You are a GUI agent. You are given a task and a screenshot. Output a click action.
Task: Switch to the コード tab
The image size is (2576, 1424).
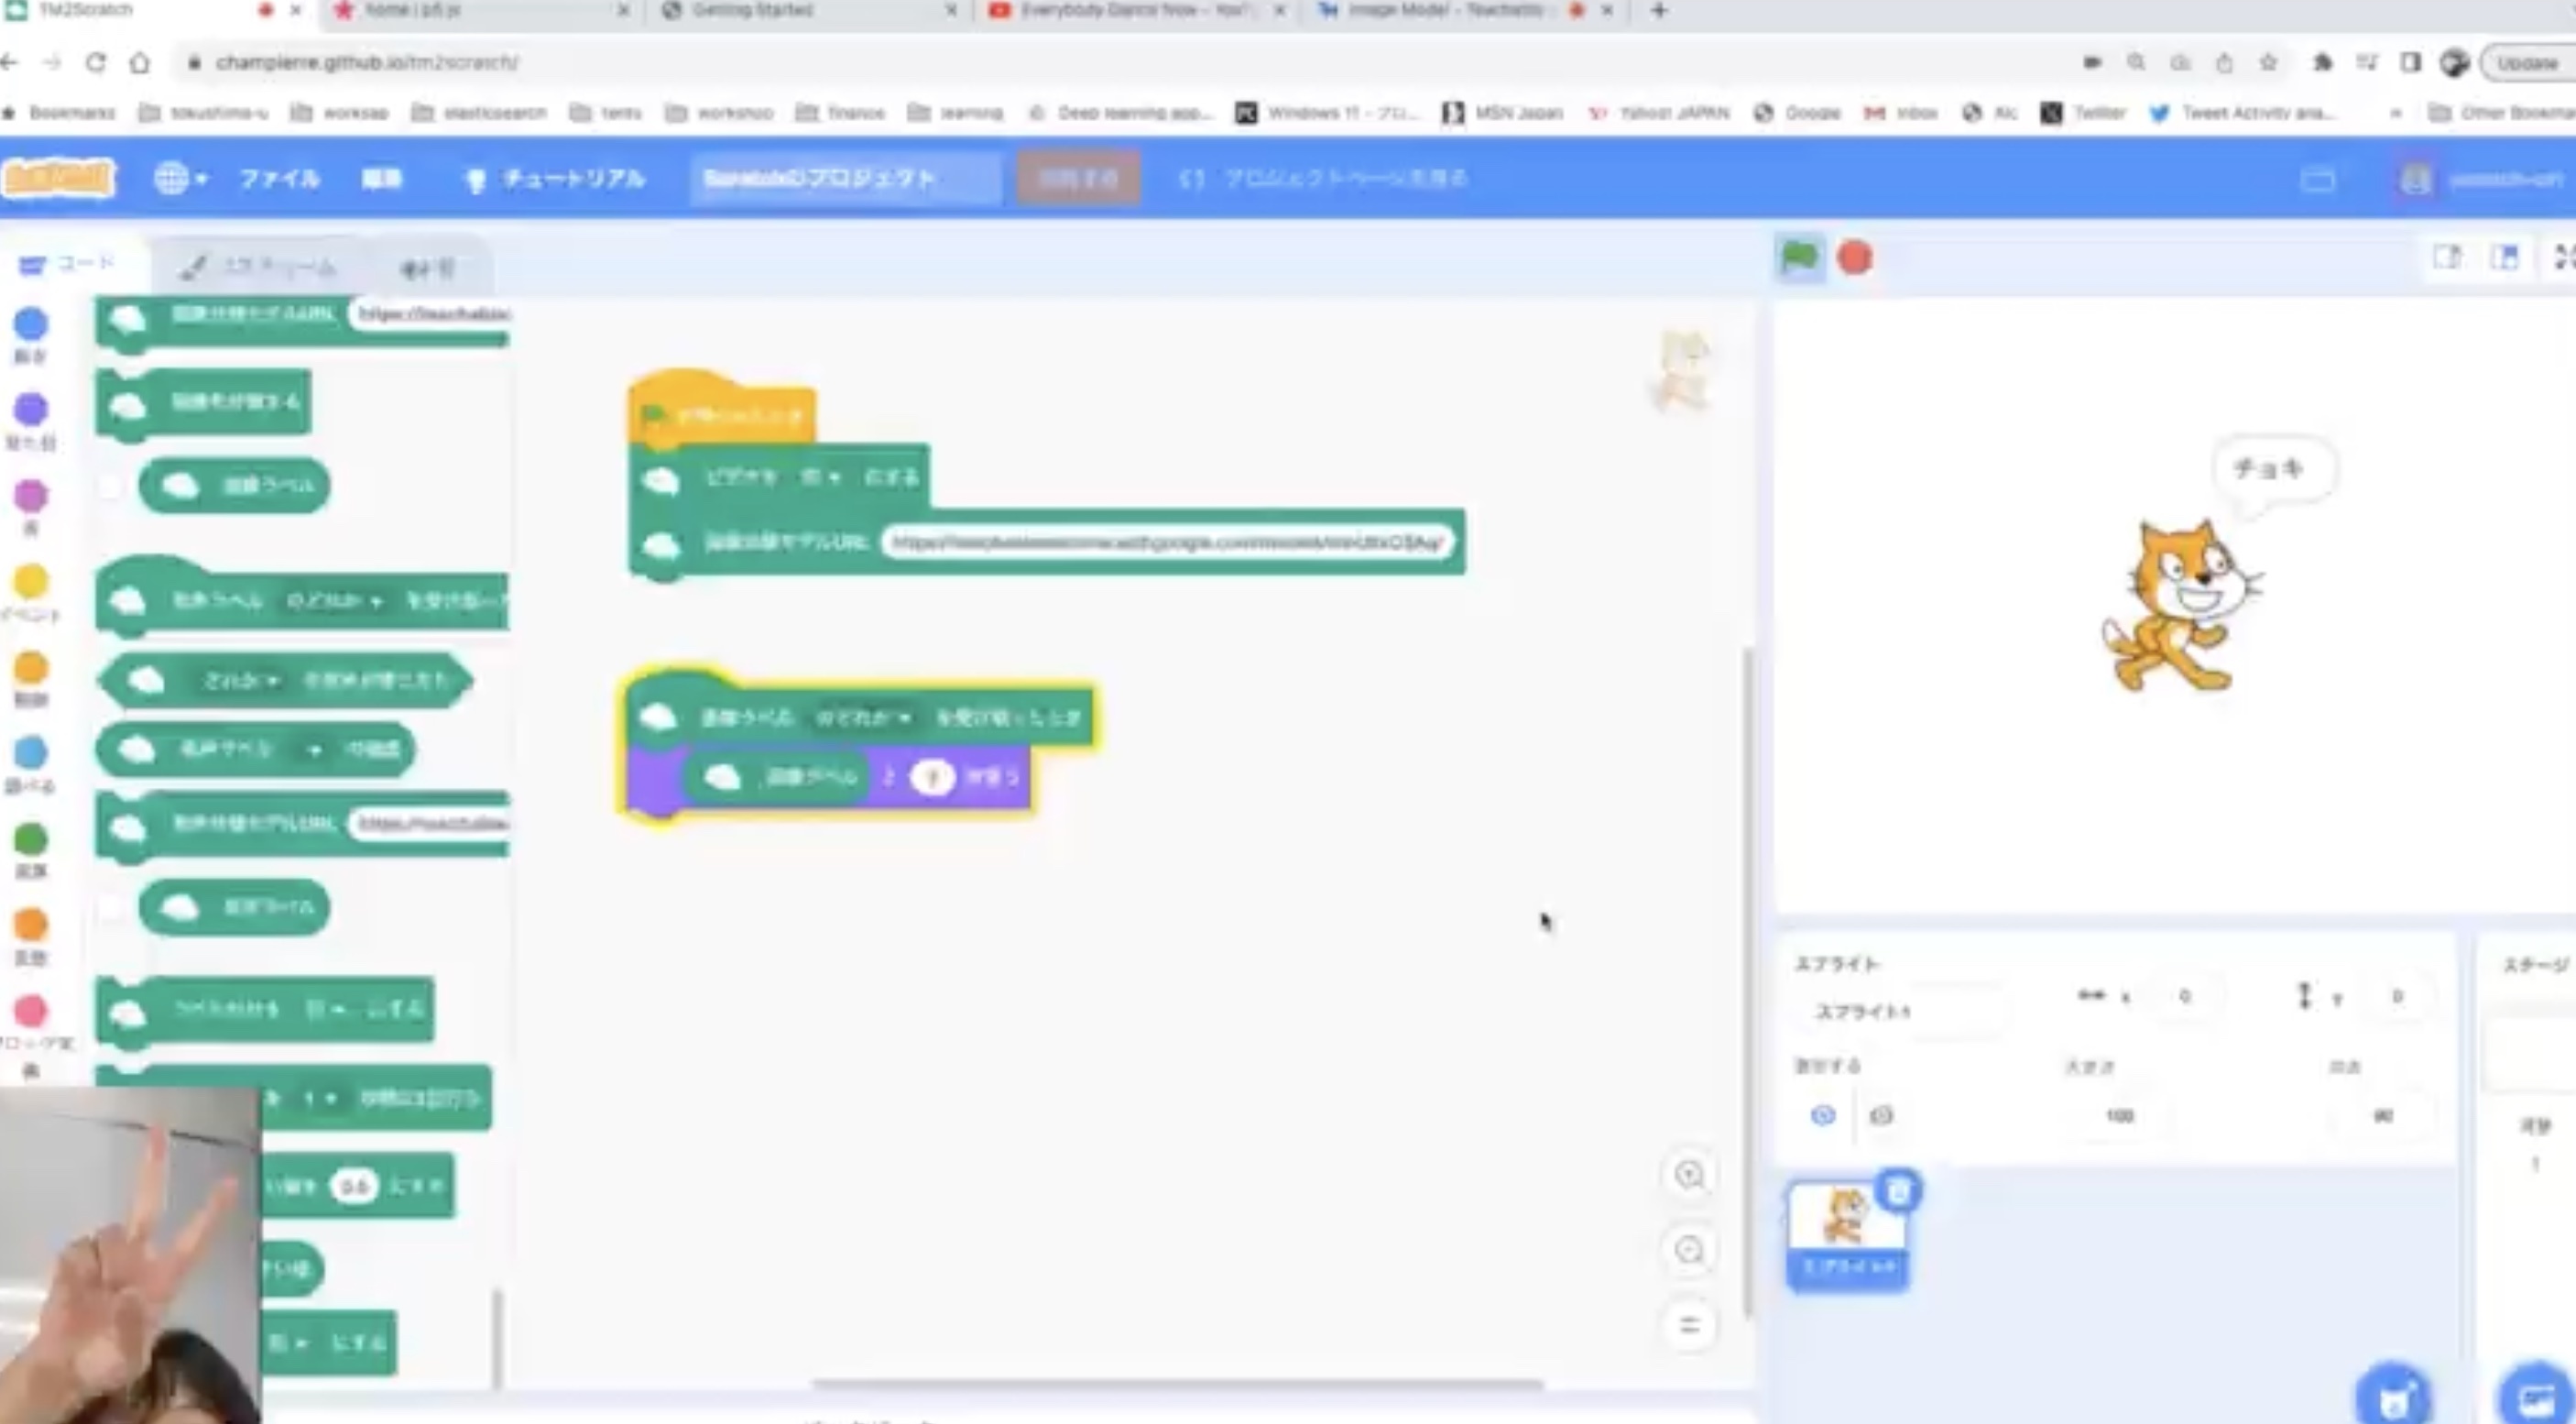tap(70, 264)
